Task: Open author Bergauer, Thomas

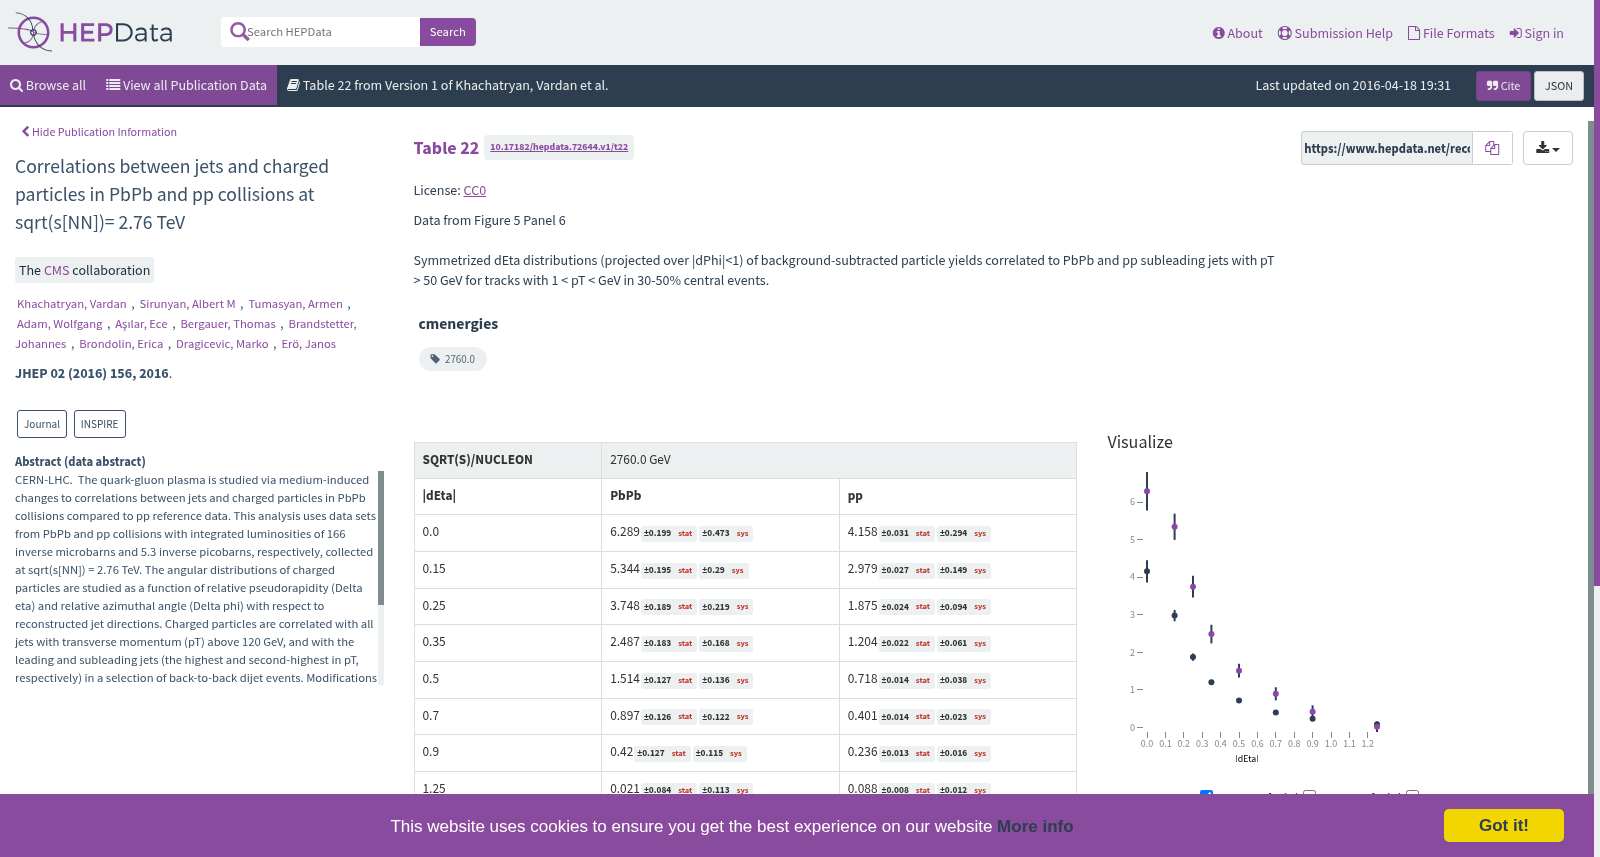Action: (x=228, y=324)
